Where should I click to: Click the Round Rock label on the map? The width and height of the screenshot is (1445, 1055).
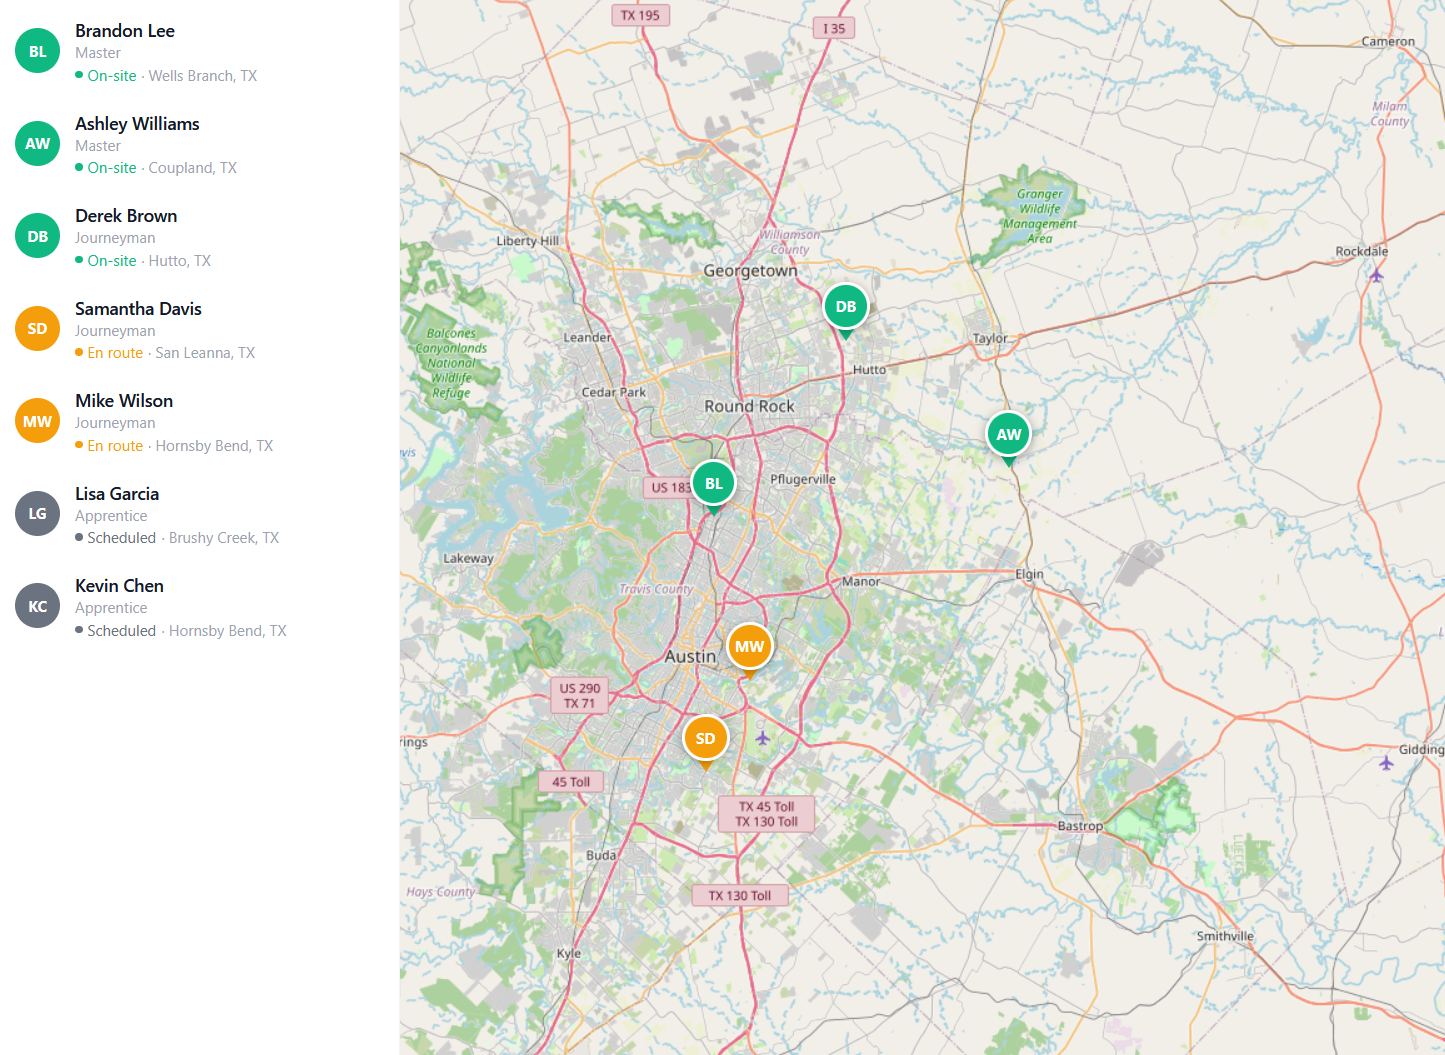pos(749,406)
